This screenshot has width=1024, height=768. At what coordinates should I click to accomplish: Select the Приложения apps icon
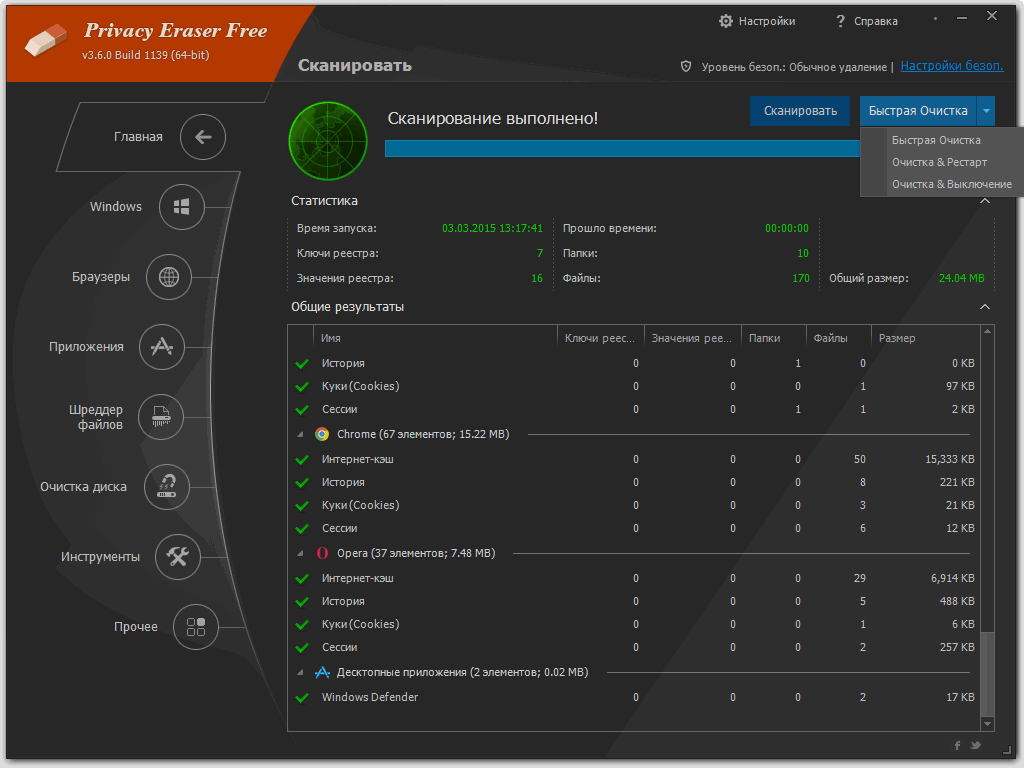click(161, 347)
